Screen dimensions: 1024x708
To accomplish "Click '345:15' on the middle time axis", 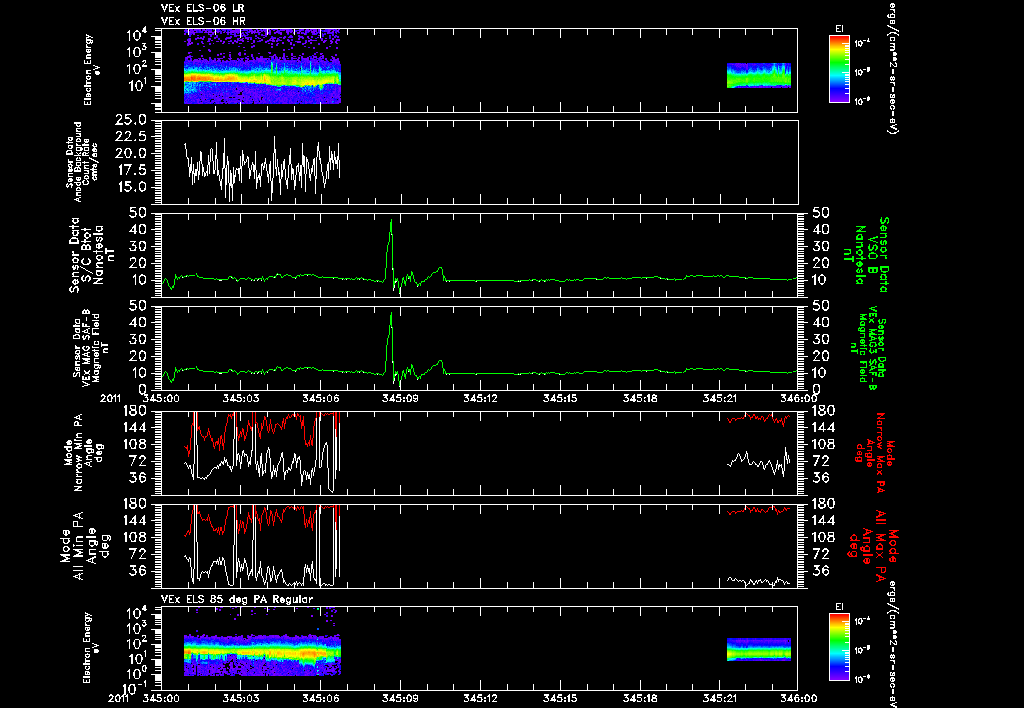I will click(x=560, y=397).
